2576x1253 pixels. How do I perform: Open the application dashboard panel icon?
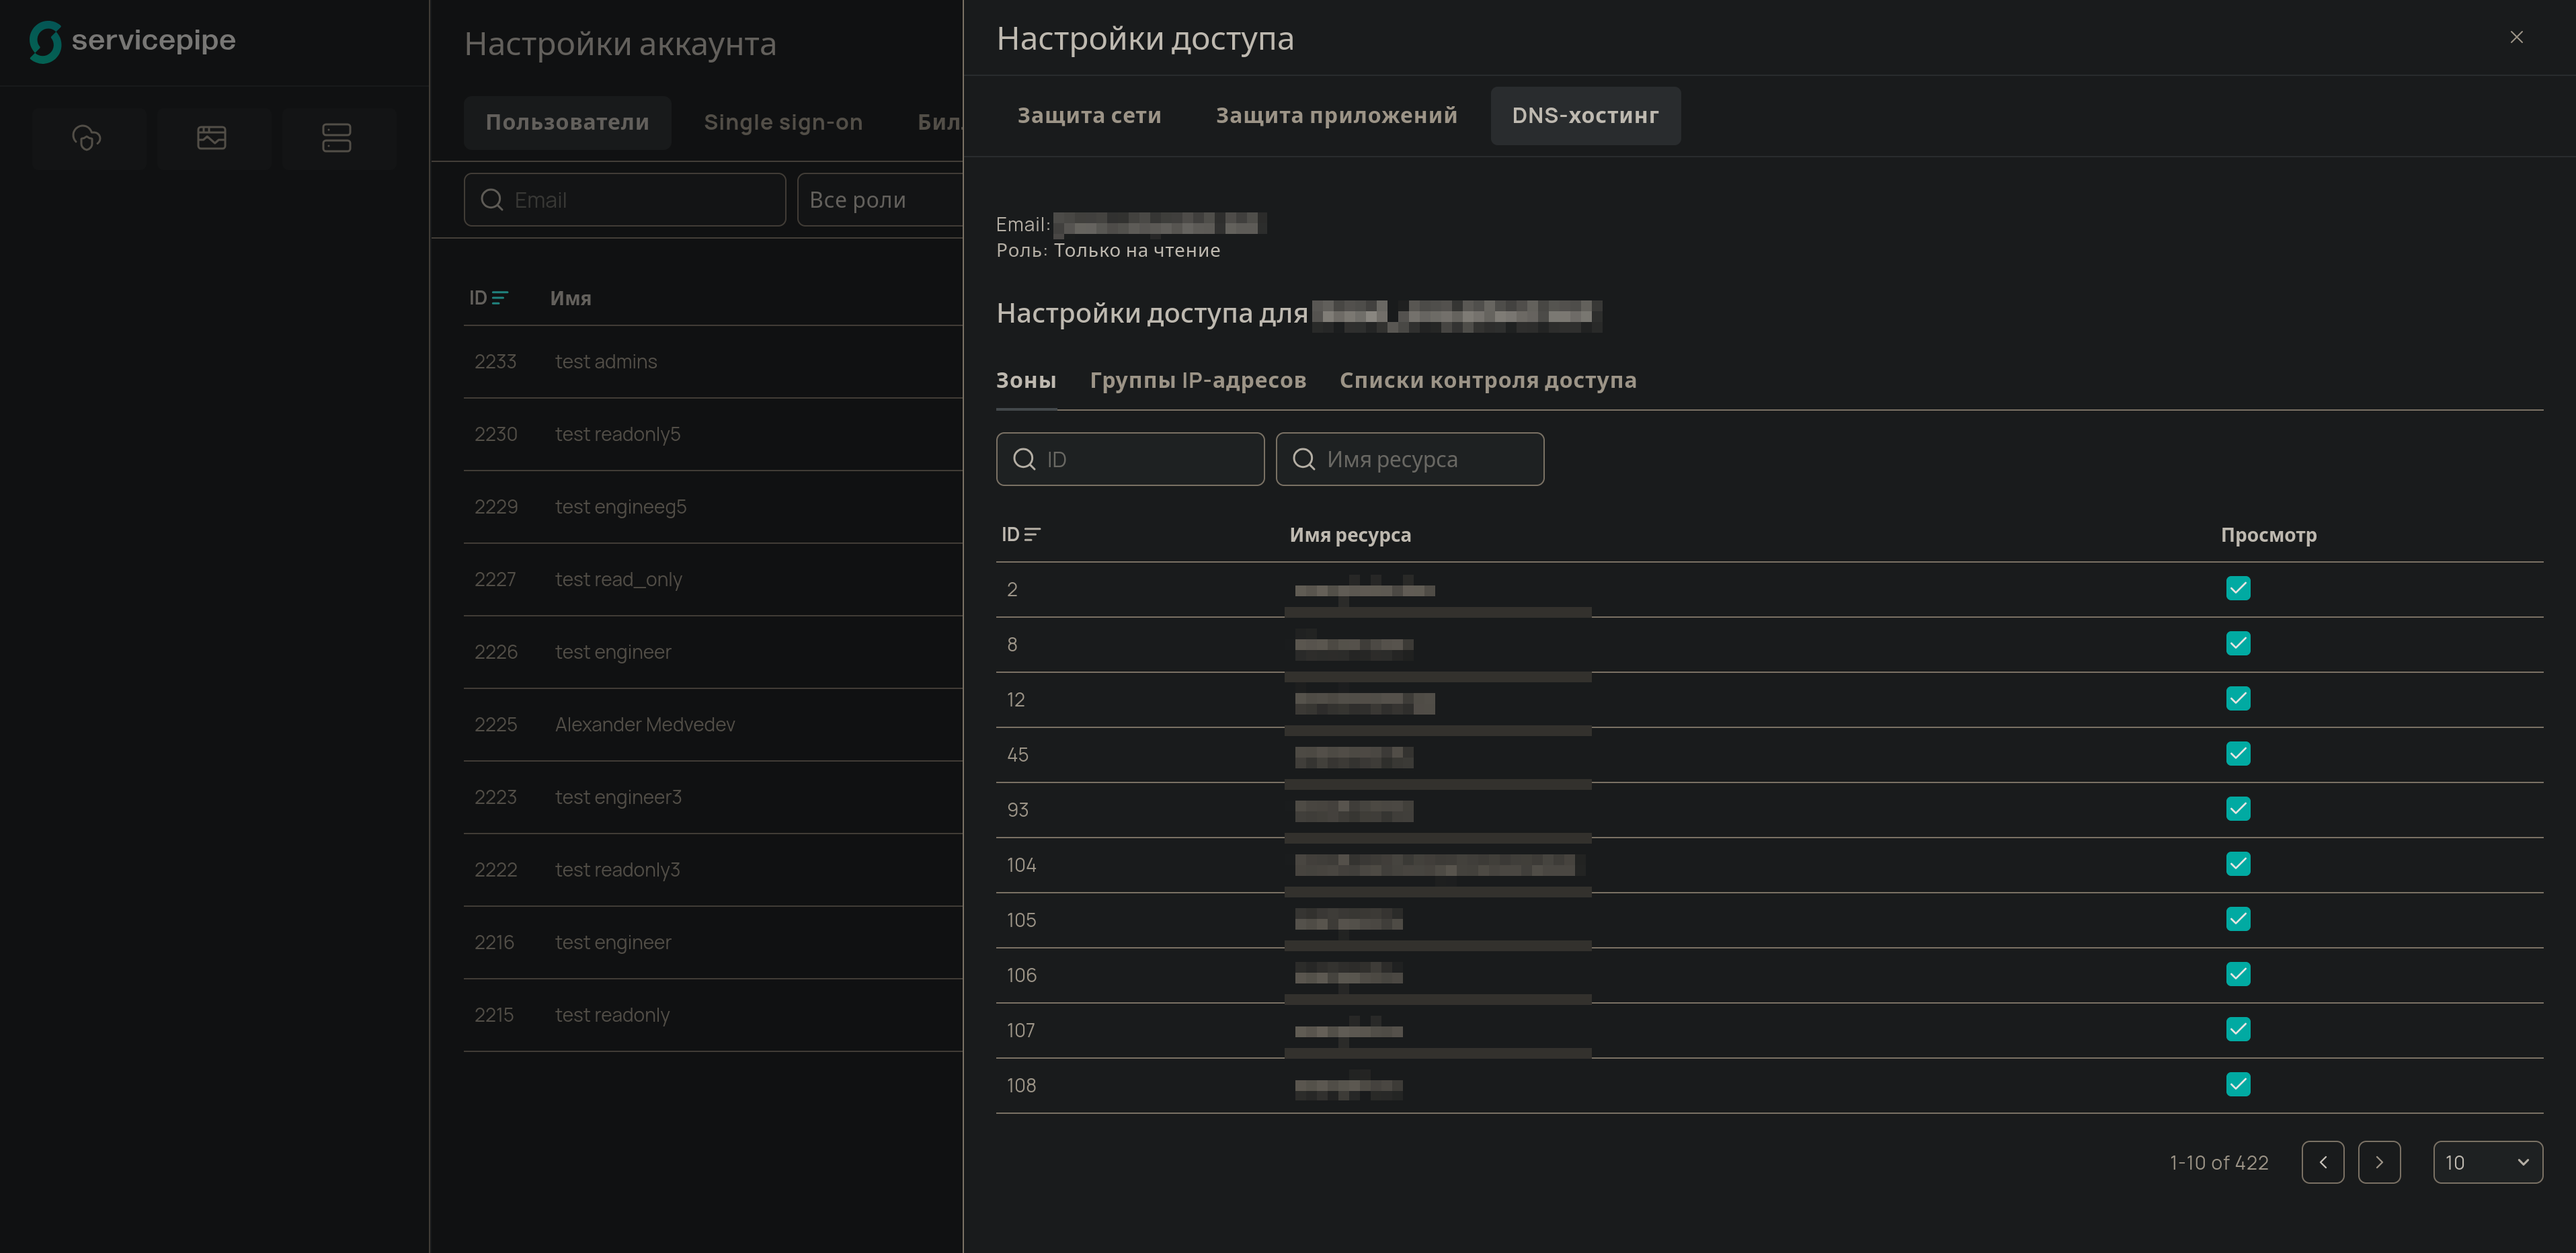[213, 138]
